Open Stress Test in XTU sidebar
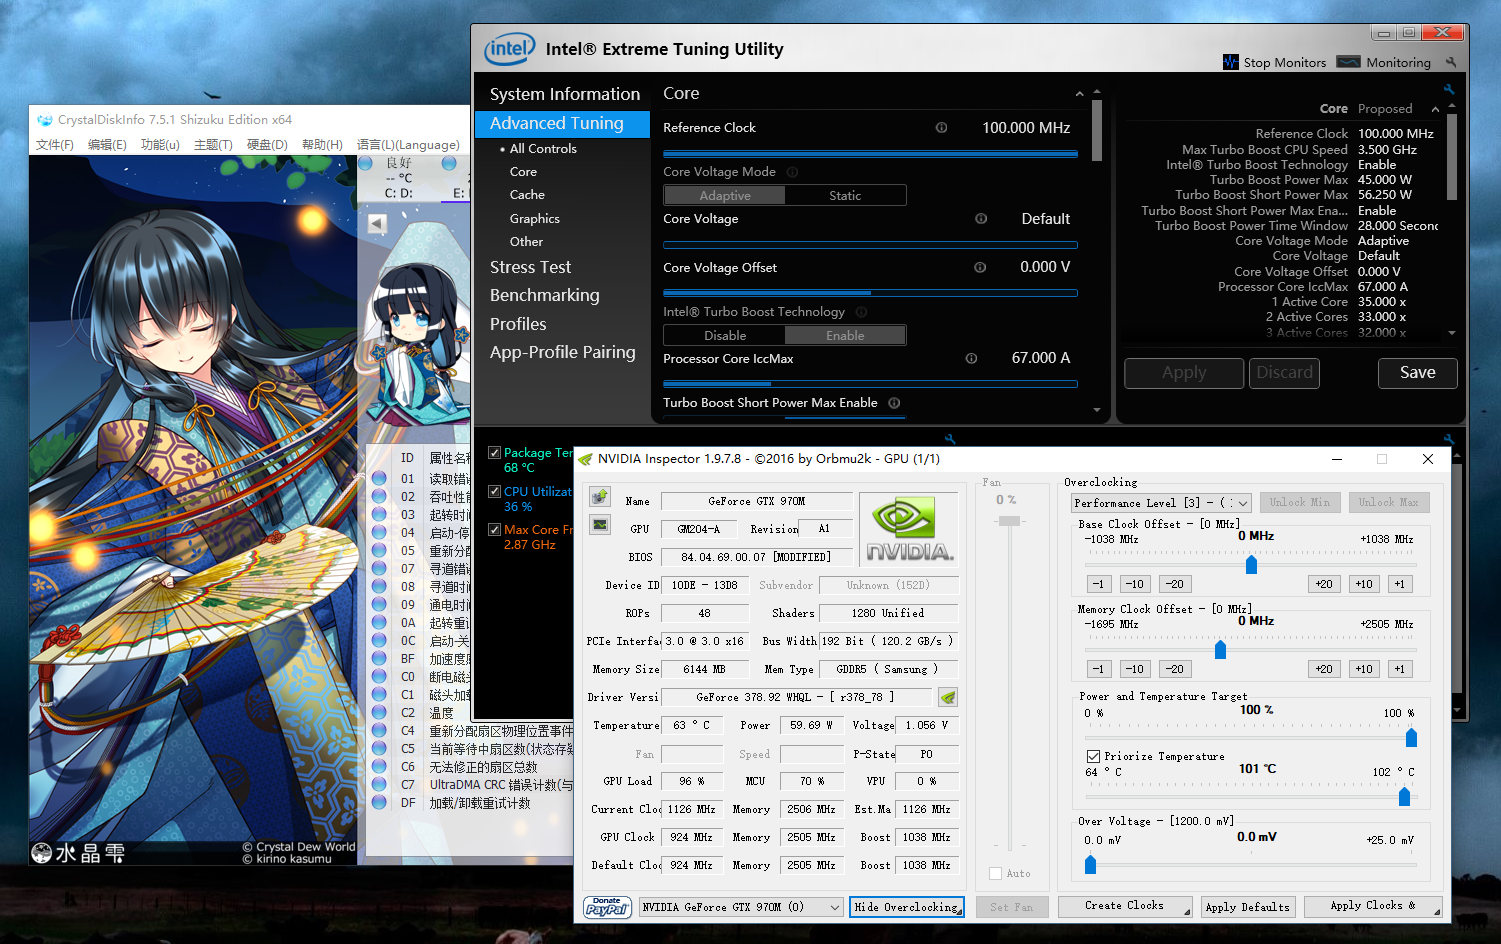 [530, 267]
